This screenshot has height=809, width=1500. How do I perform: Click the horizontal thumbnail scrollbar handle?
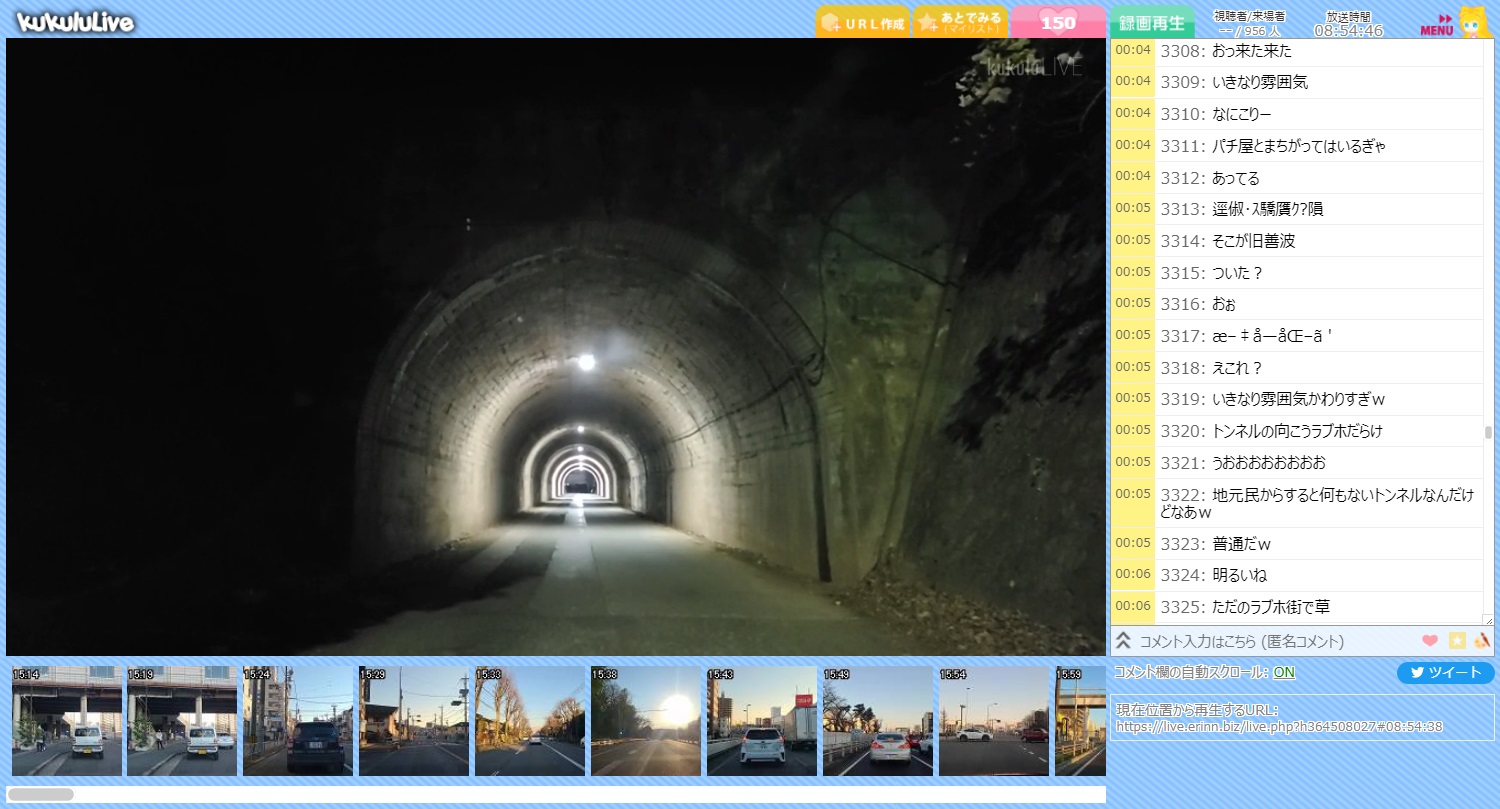[41, 794]
